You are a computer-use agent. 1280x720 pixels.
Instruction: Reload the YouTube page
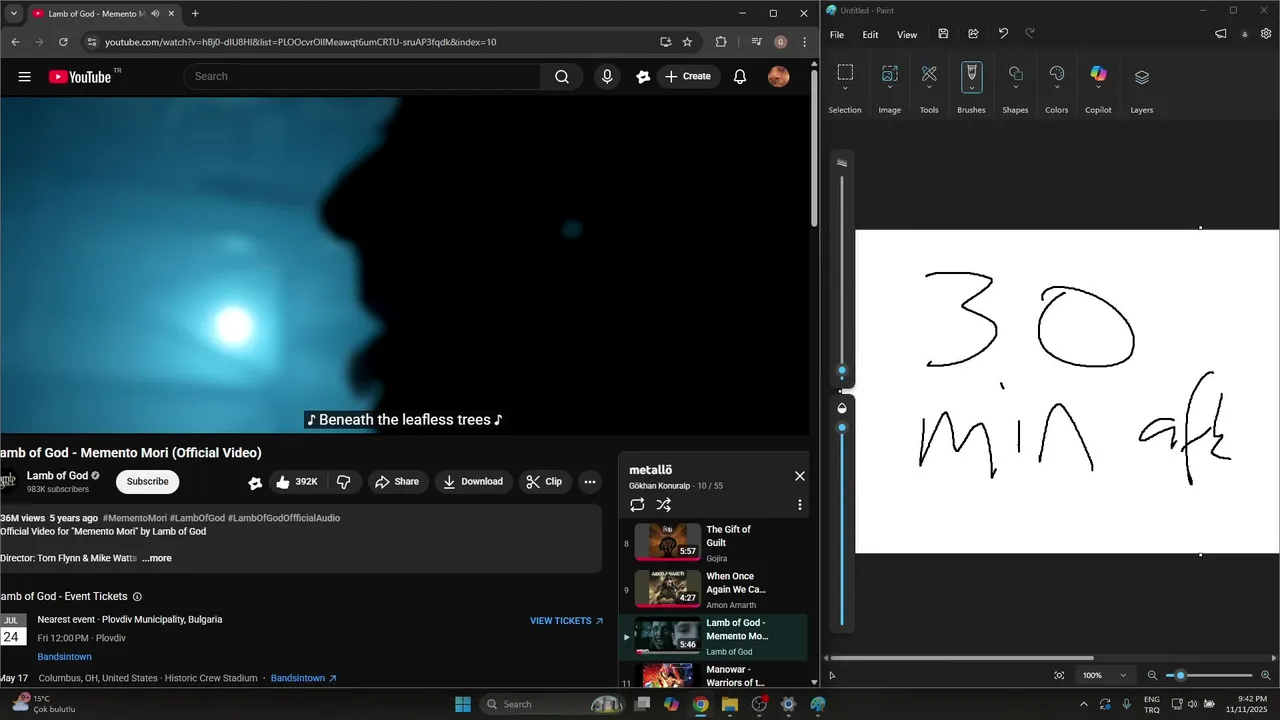point(63,42)
